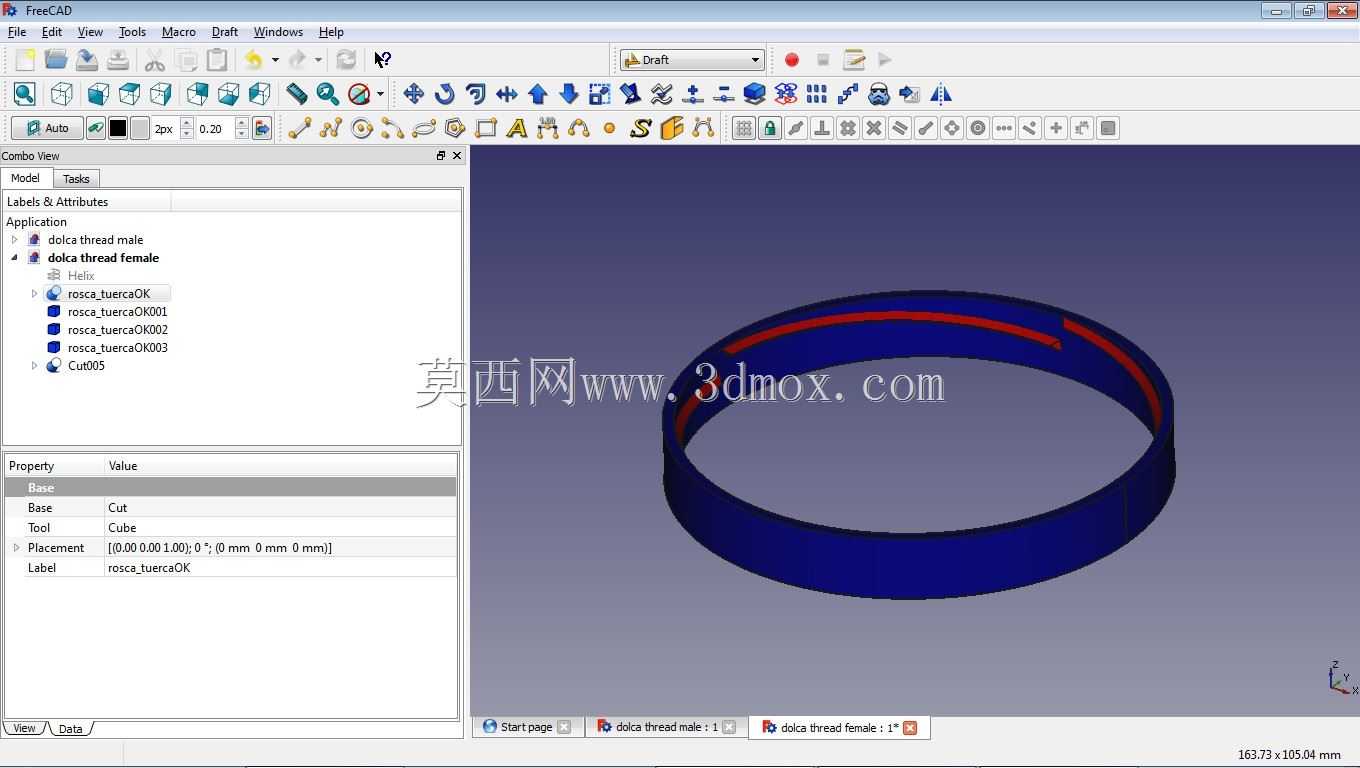Select the Draft Arc tool
Screen dimensions: 1360x768
[x=393, y=128]
